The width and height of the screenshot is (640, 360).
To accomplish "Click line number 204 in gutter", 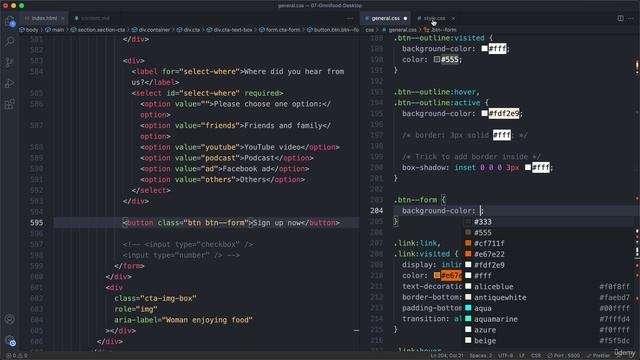I will click(x=376, y=211).
